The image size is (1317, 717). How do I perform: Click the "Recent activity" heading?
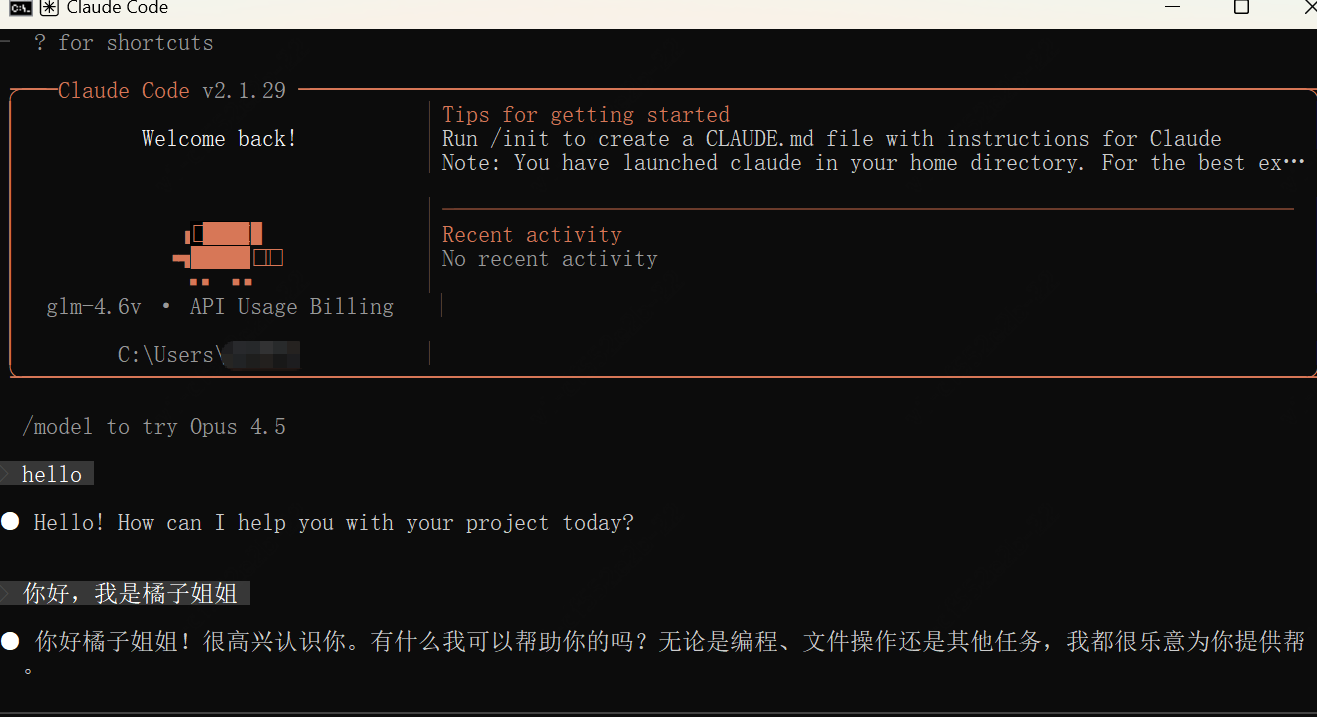coord(531,235)
